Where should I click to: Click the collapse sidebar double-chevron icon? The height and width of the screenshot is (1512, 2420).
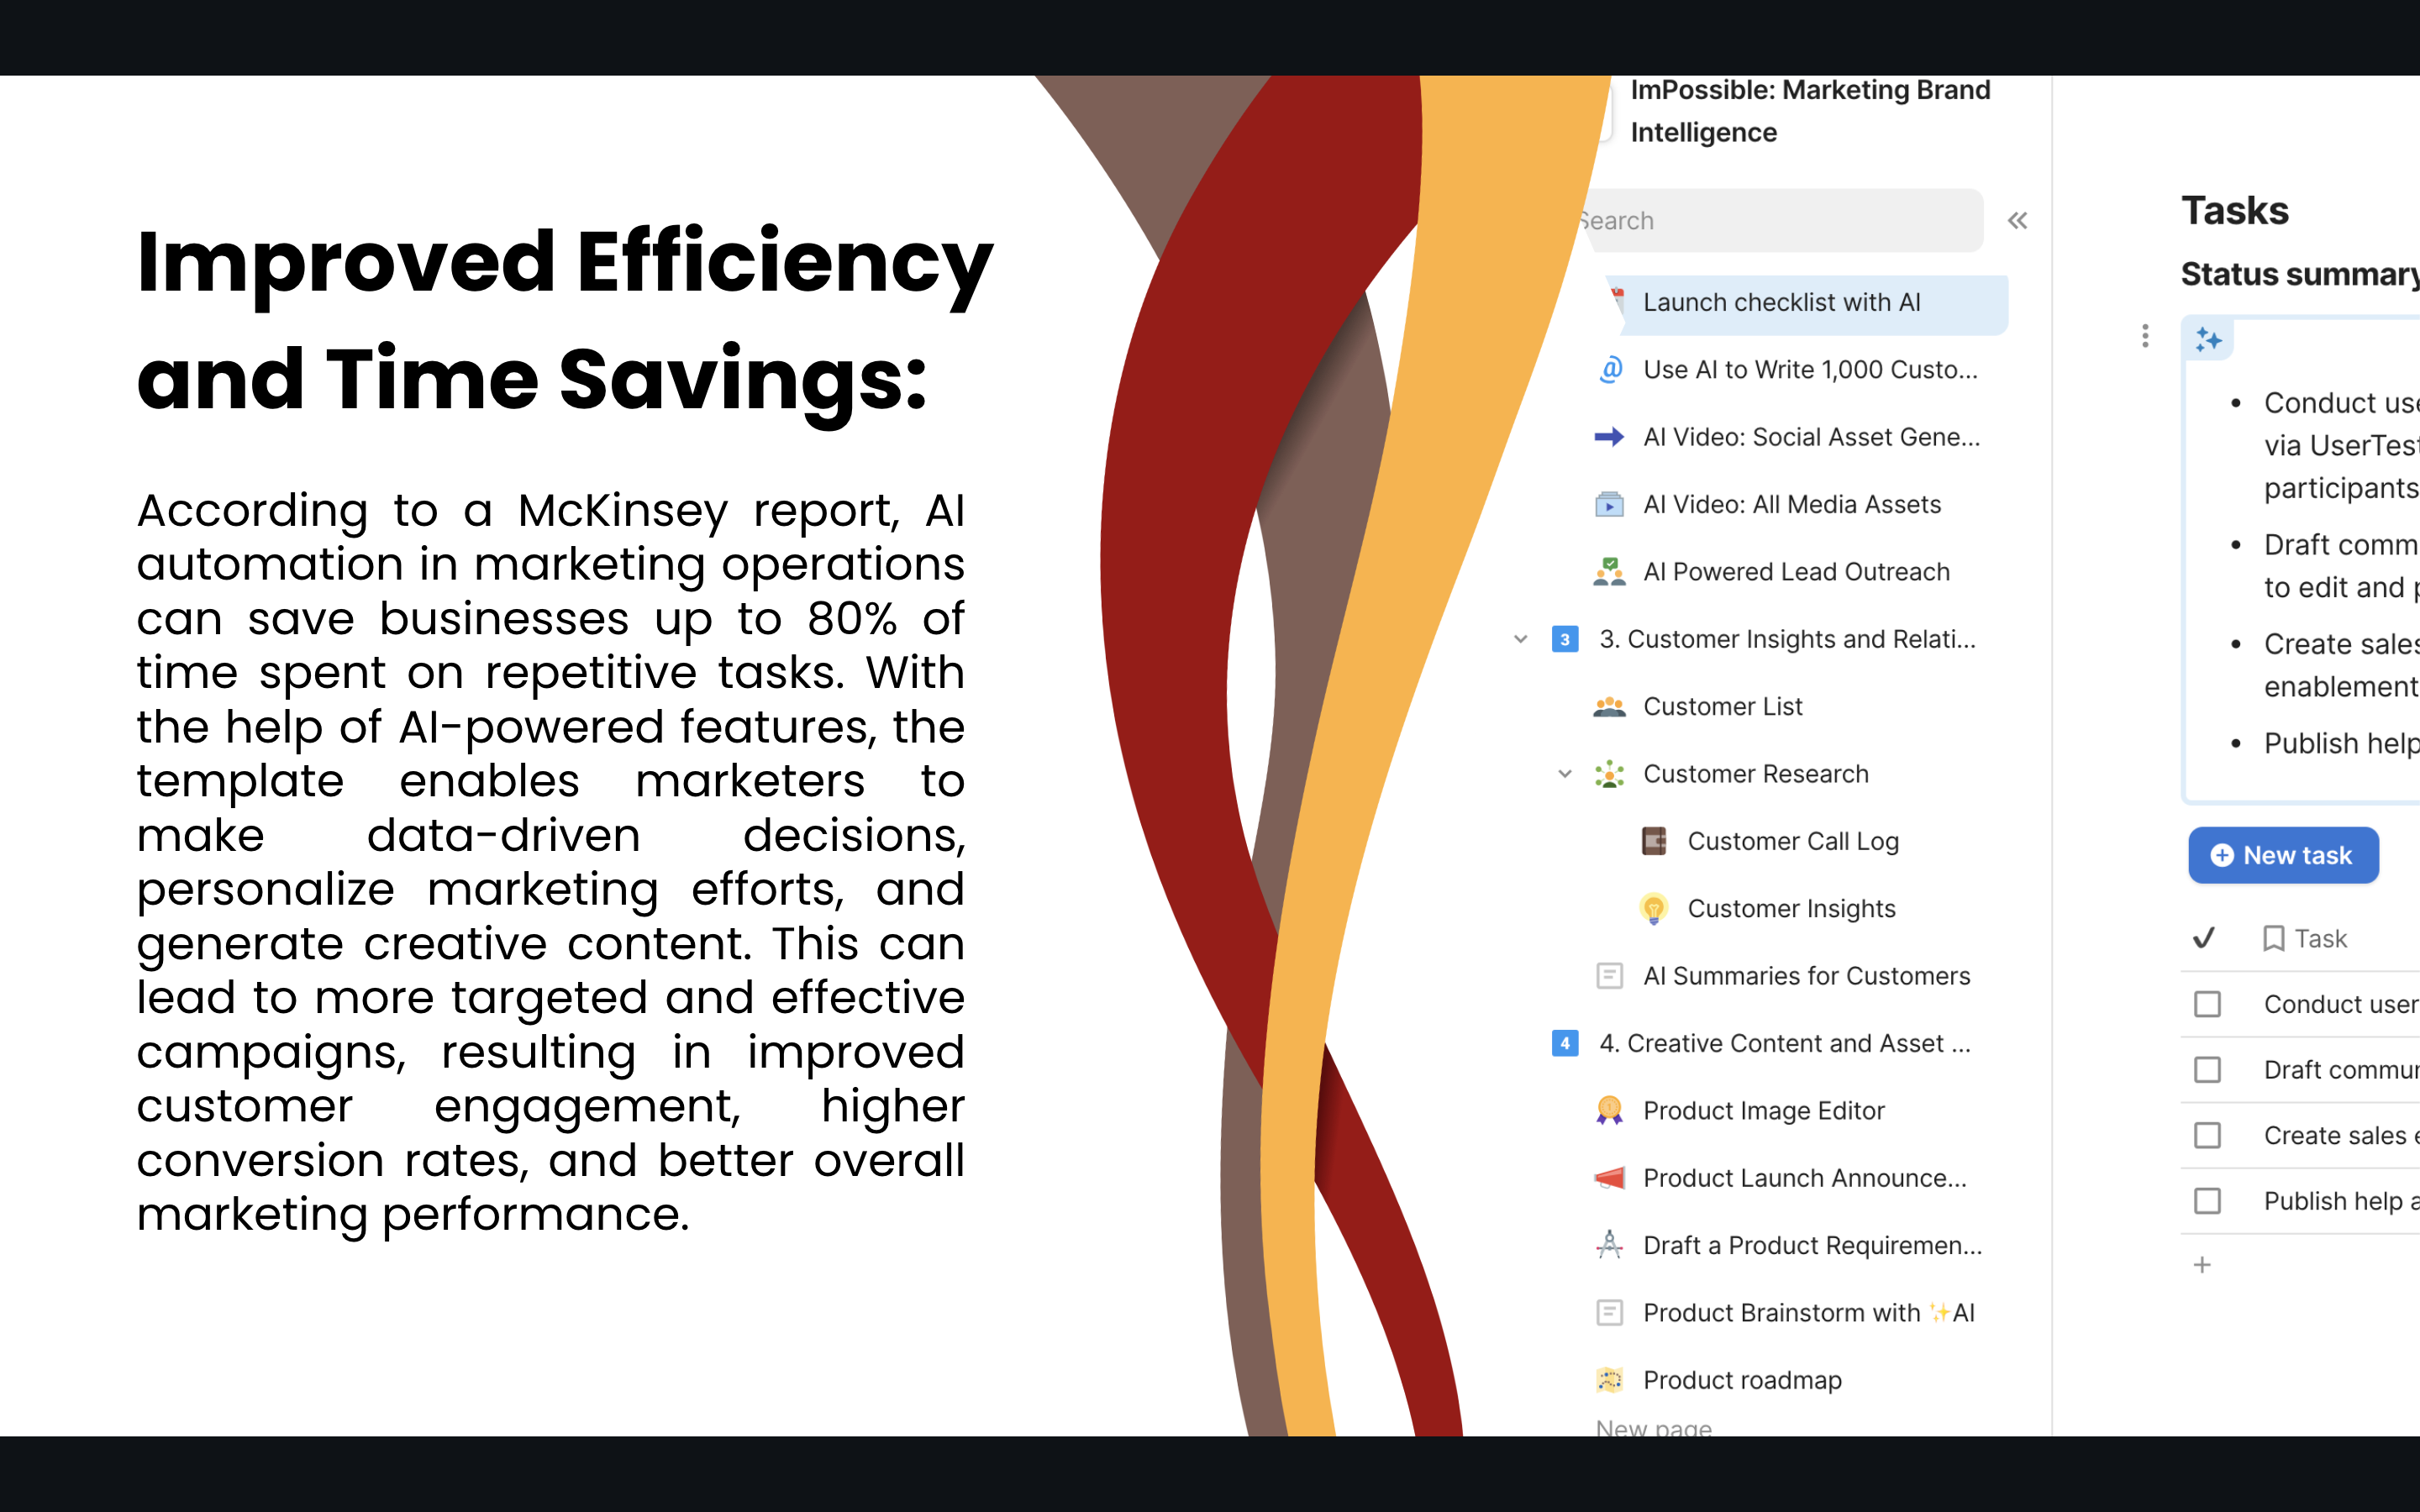tap(2017, 221)
